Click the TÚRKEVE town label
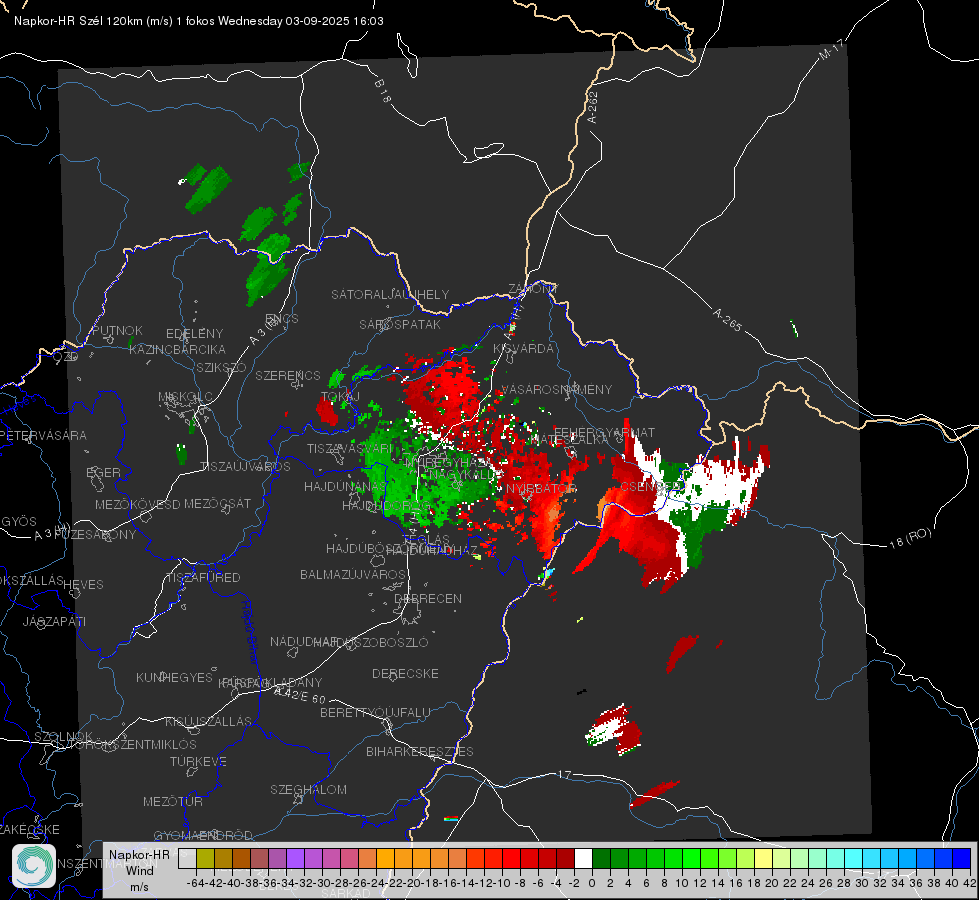 pyautogui.click(x=198, y=761)
